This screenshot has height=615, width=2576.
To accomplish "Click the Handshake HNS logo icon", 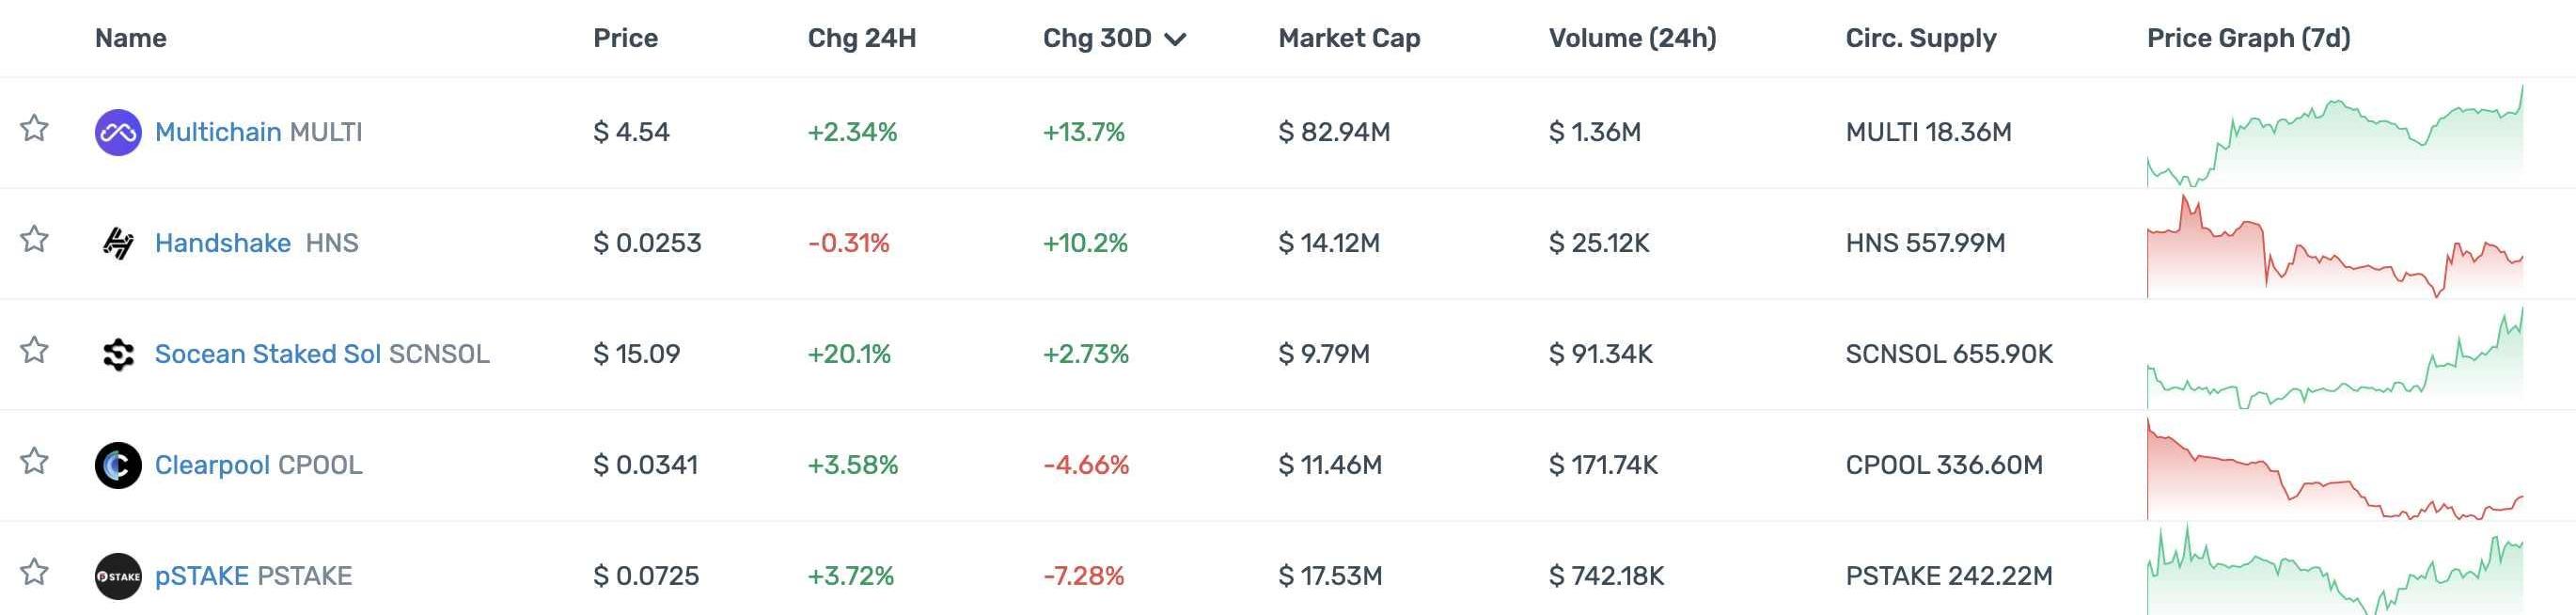I will [x=118, y=243].
